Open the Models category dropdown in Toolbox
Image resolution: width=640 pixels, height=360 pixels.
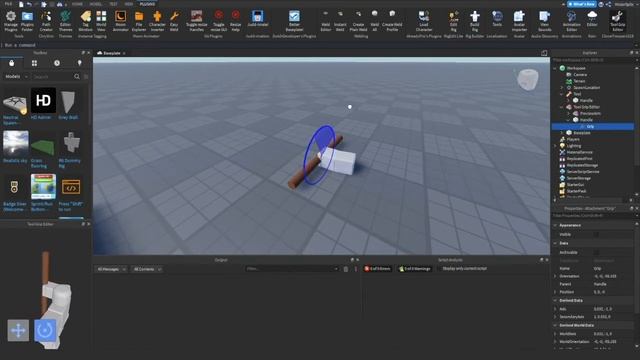pyautogui.click(x=16, y=76)
